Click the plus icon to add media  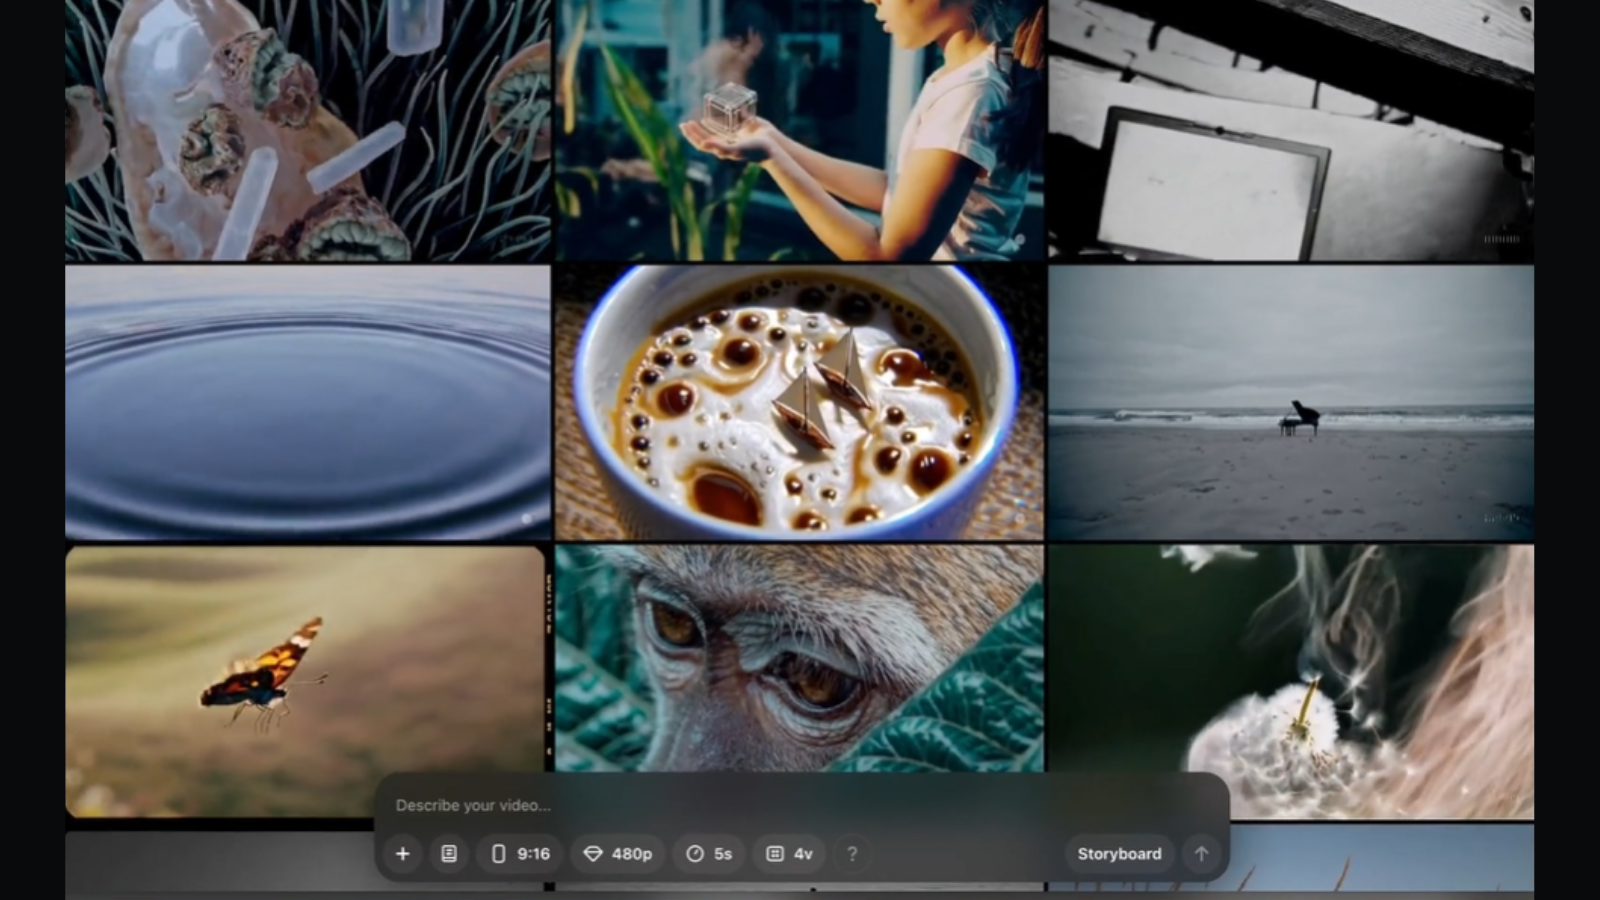(402, 854)
